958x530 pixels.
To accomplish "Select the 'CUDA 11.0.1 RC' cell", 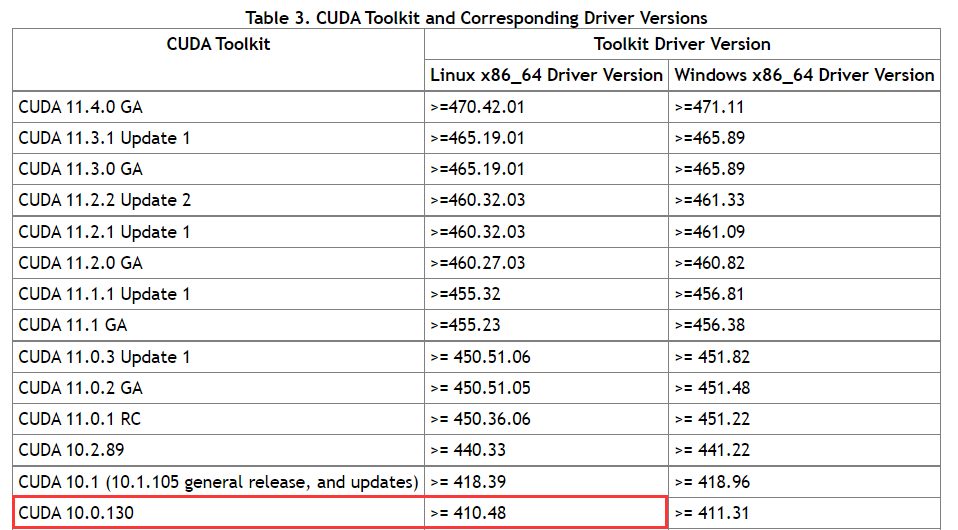I will tap(218, 419).
